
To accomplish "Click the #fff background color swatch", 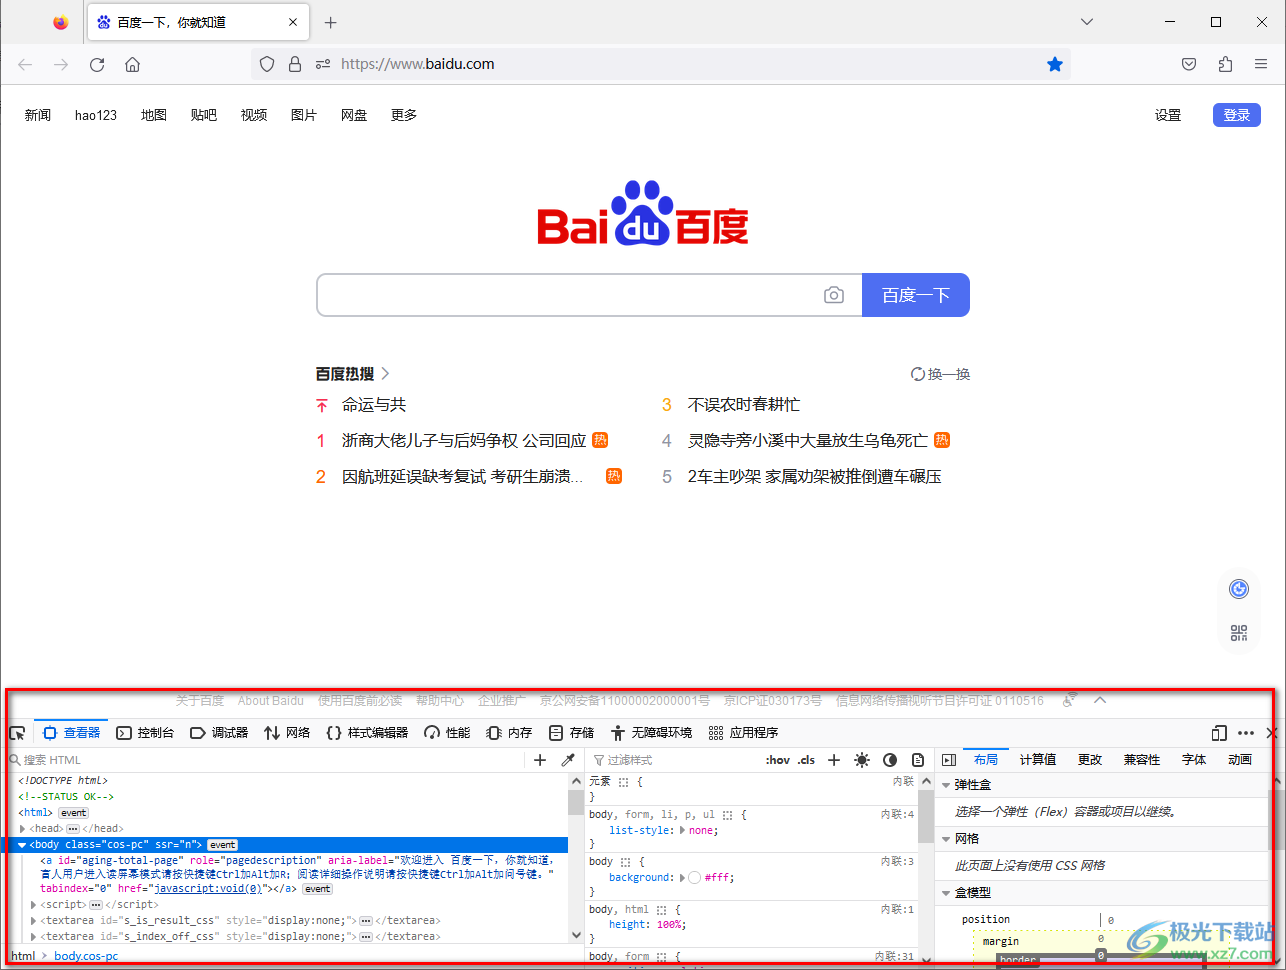I will pos(695,878).
